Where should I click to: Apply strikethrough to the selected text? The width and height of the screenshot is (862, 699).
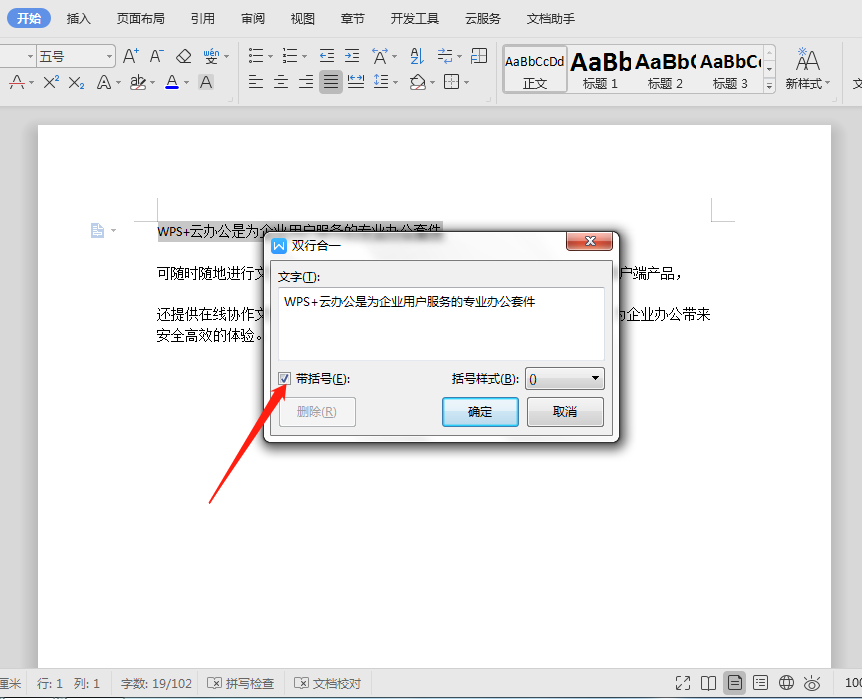pyautogui.click(x=17, y=82)
